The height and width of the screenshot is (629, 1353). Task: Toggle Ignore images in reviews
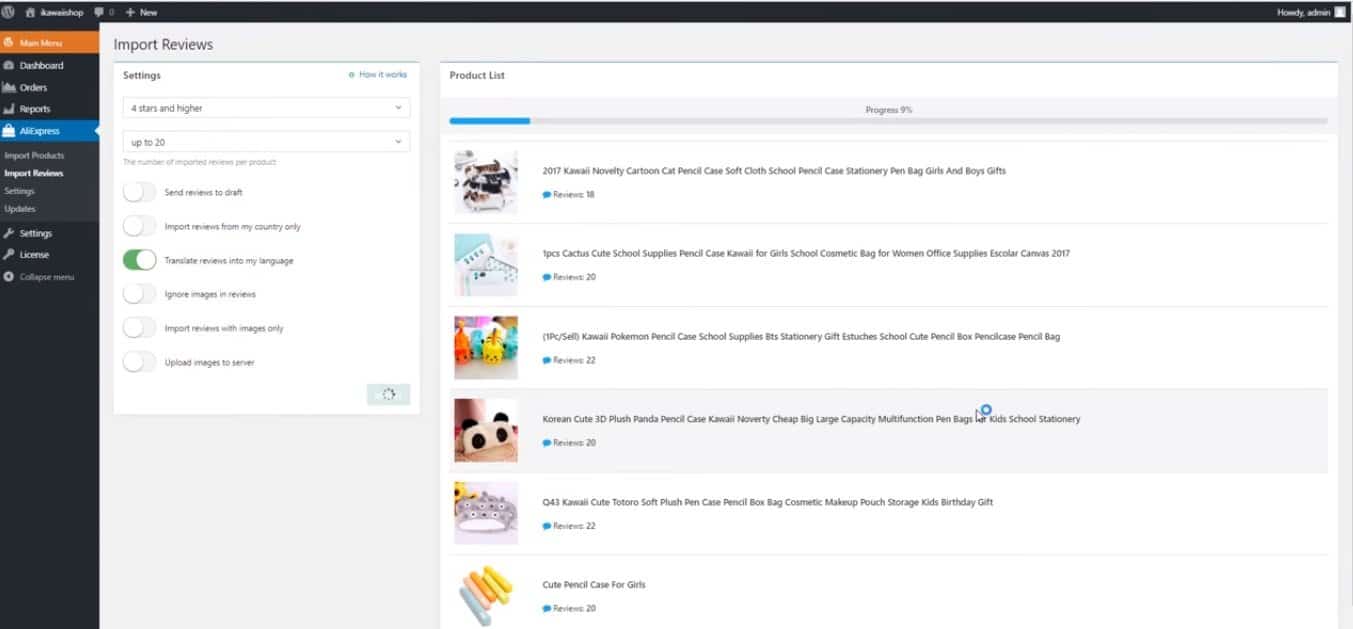point(140,294)
